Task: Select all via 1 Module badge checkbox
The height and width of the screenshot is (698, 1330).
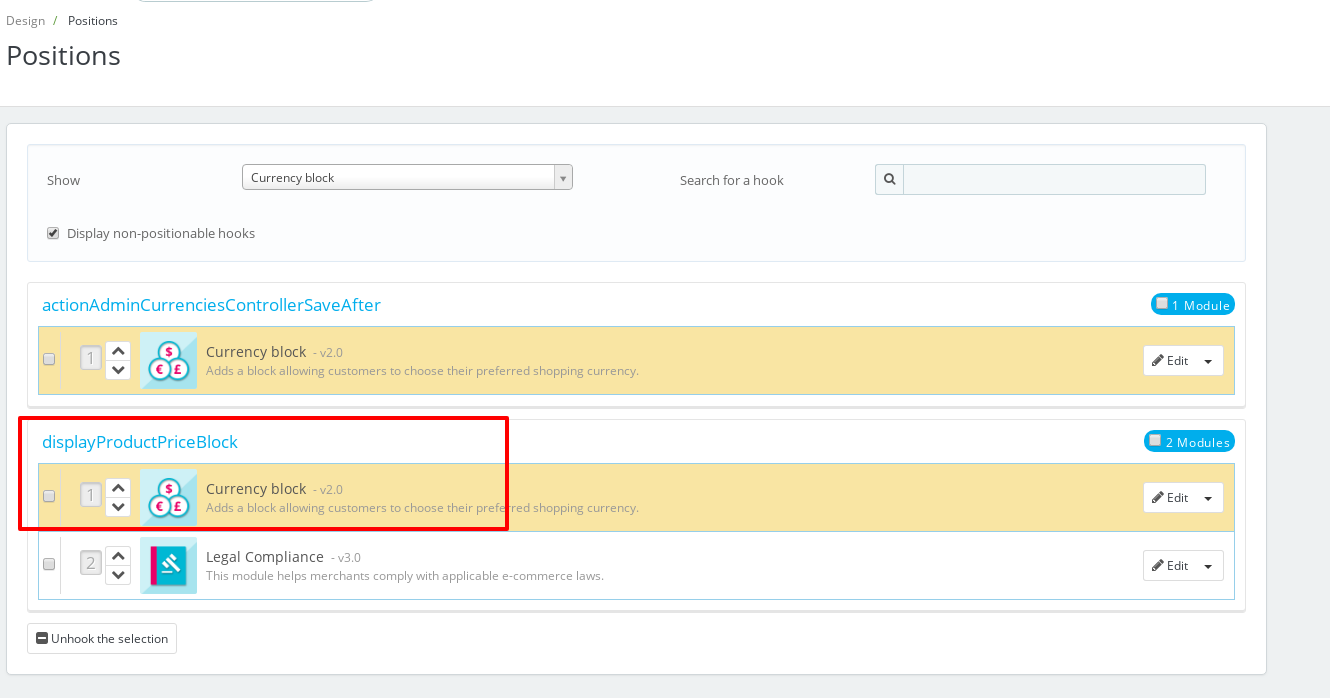Action: [1162, 303]
